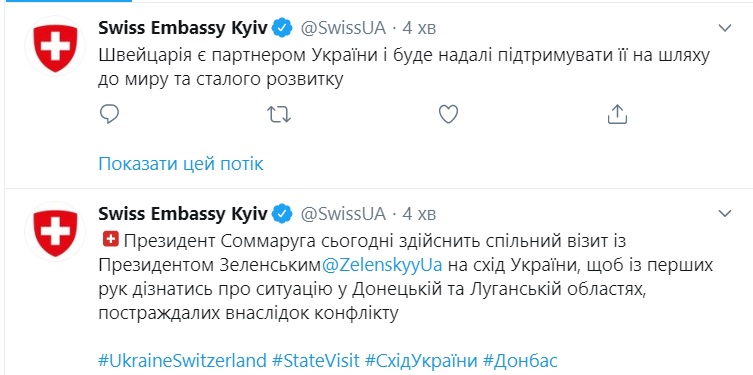This screenshot has height=375, width=753.
Task: Open the @ZelenskyyUa mention link
Action: [381, 265]
